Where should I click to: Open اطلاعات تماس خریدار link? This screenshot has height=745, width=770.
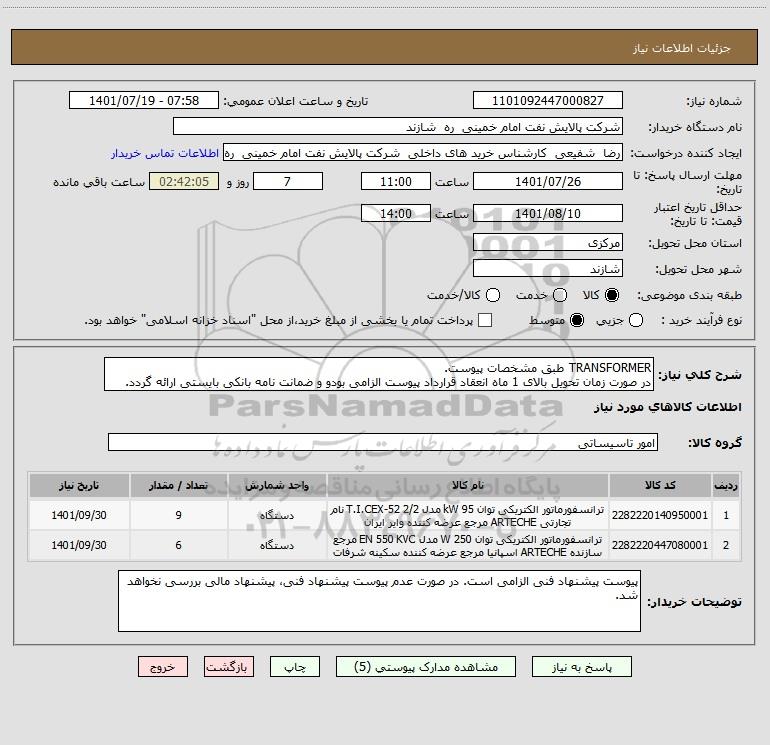(x=165, y=153)
